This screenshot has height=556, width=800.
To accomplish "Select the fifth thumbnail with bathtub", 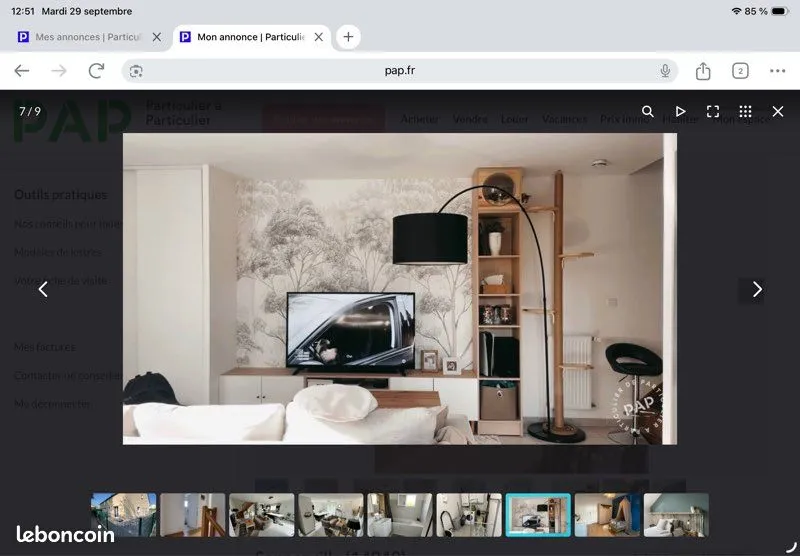I will [x=400, y=515].
